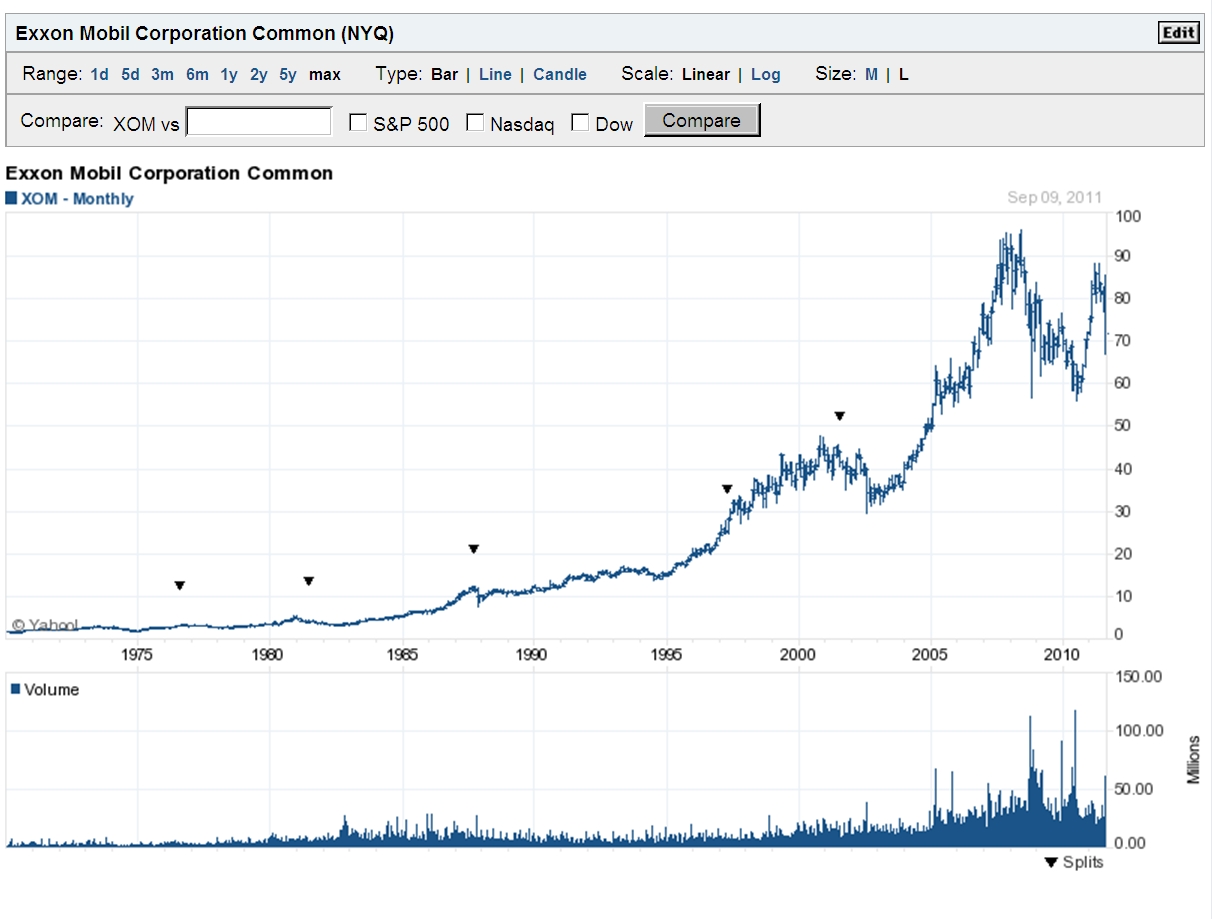Select chart size L
The image size is (1225, 919).
coord(903,74)
